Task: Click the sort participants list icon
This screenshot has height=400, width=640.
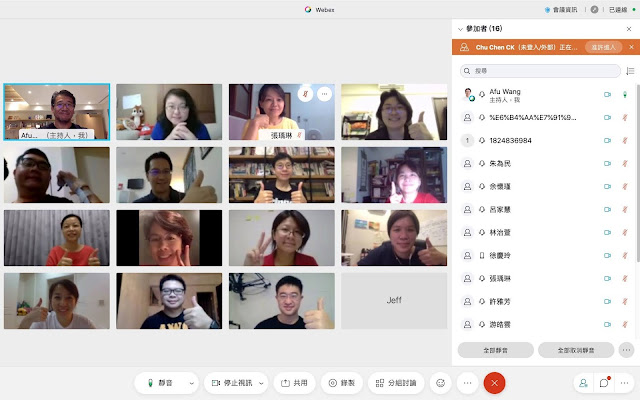Action: coord(630,71)
